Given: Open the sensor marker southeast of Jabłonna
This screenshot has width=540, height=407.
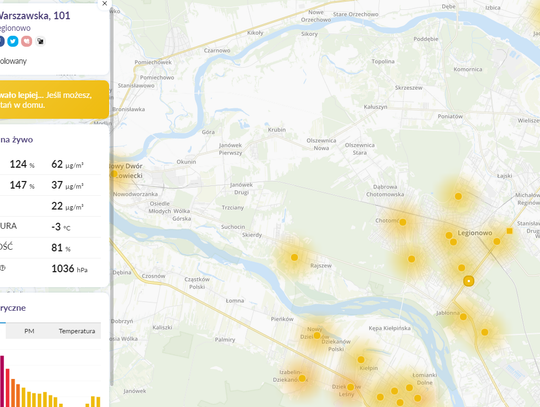Looking at the screenshot, I should (485, 332).
